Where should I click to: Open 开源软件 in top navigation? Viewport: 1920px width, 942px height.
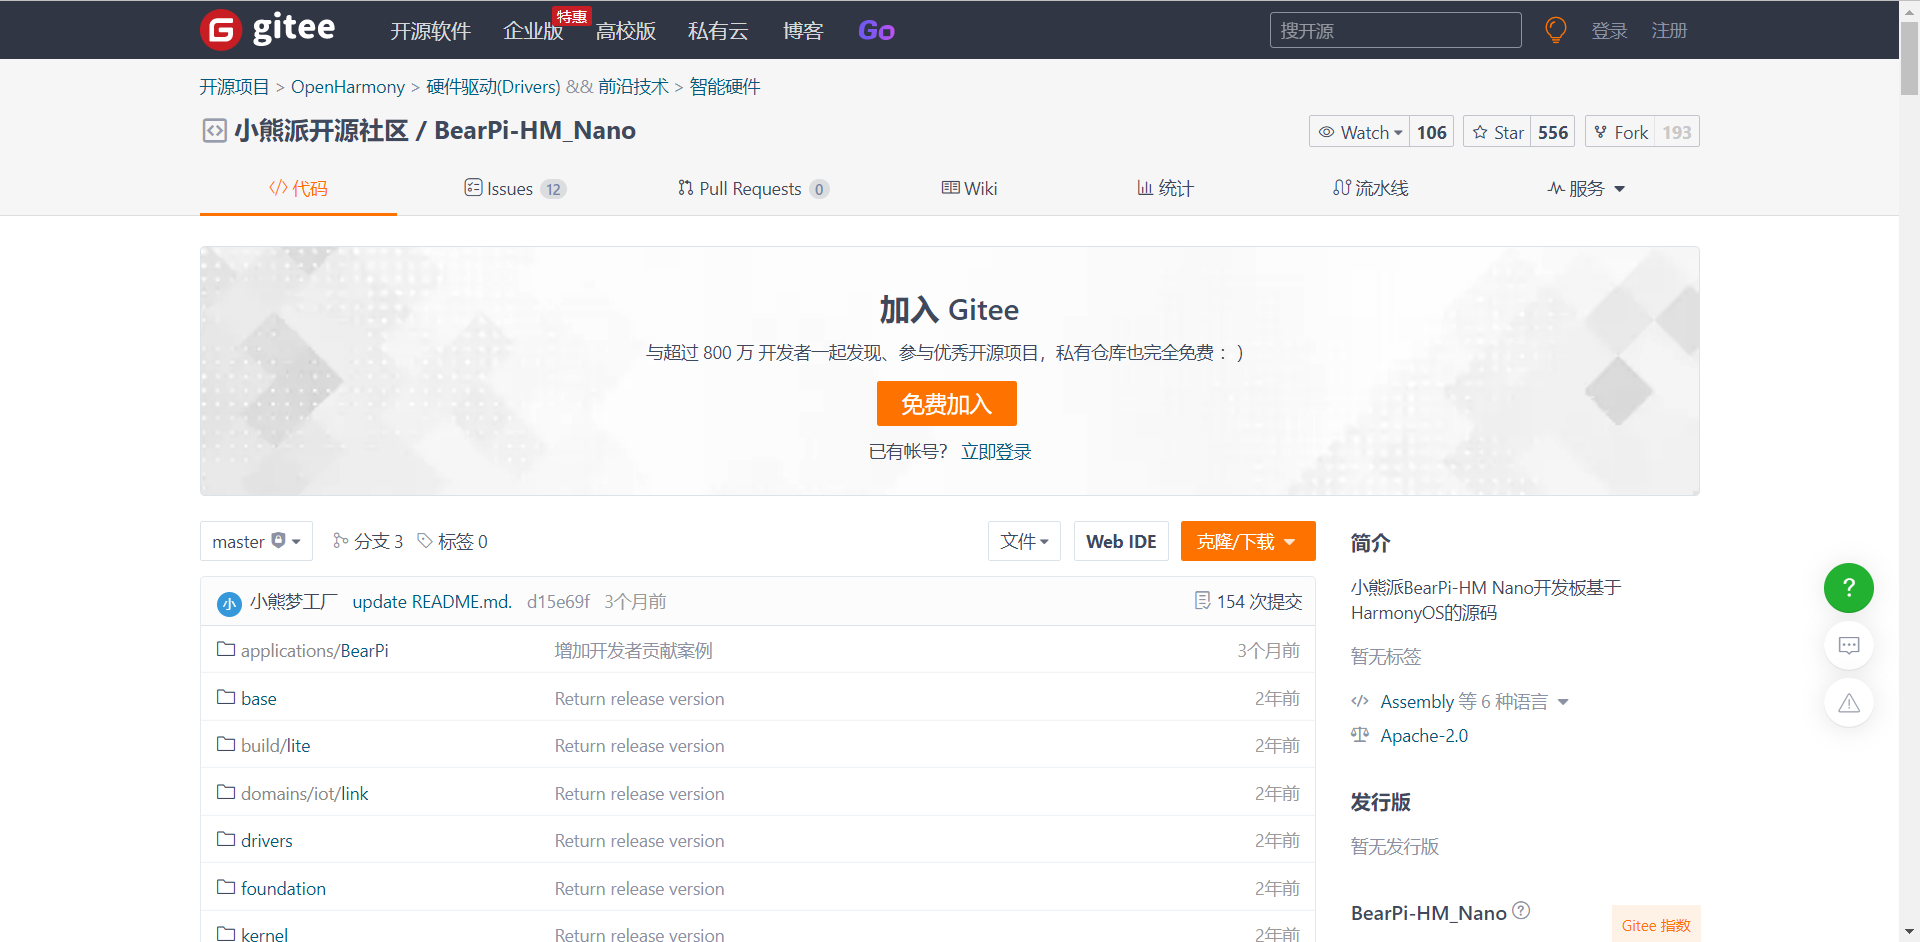coord(430,31)
